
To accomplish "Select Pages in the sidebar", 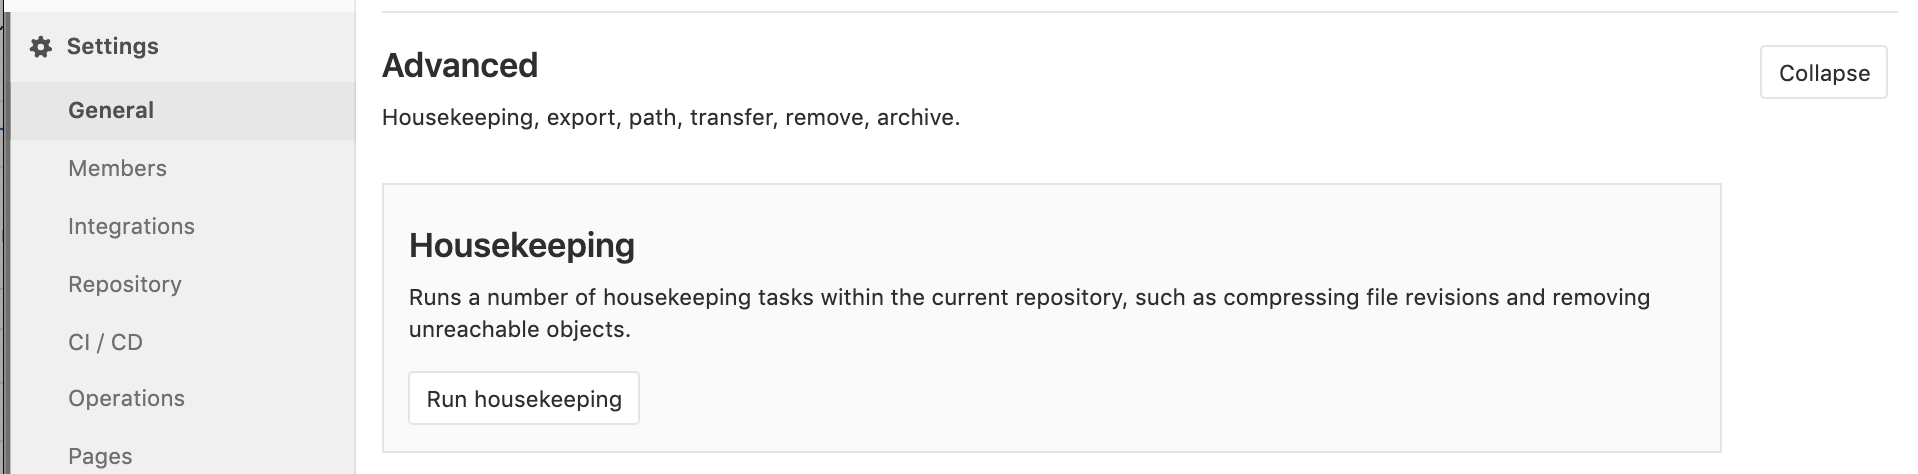I will point(100,456).
